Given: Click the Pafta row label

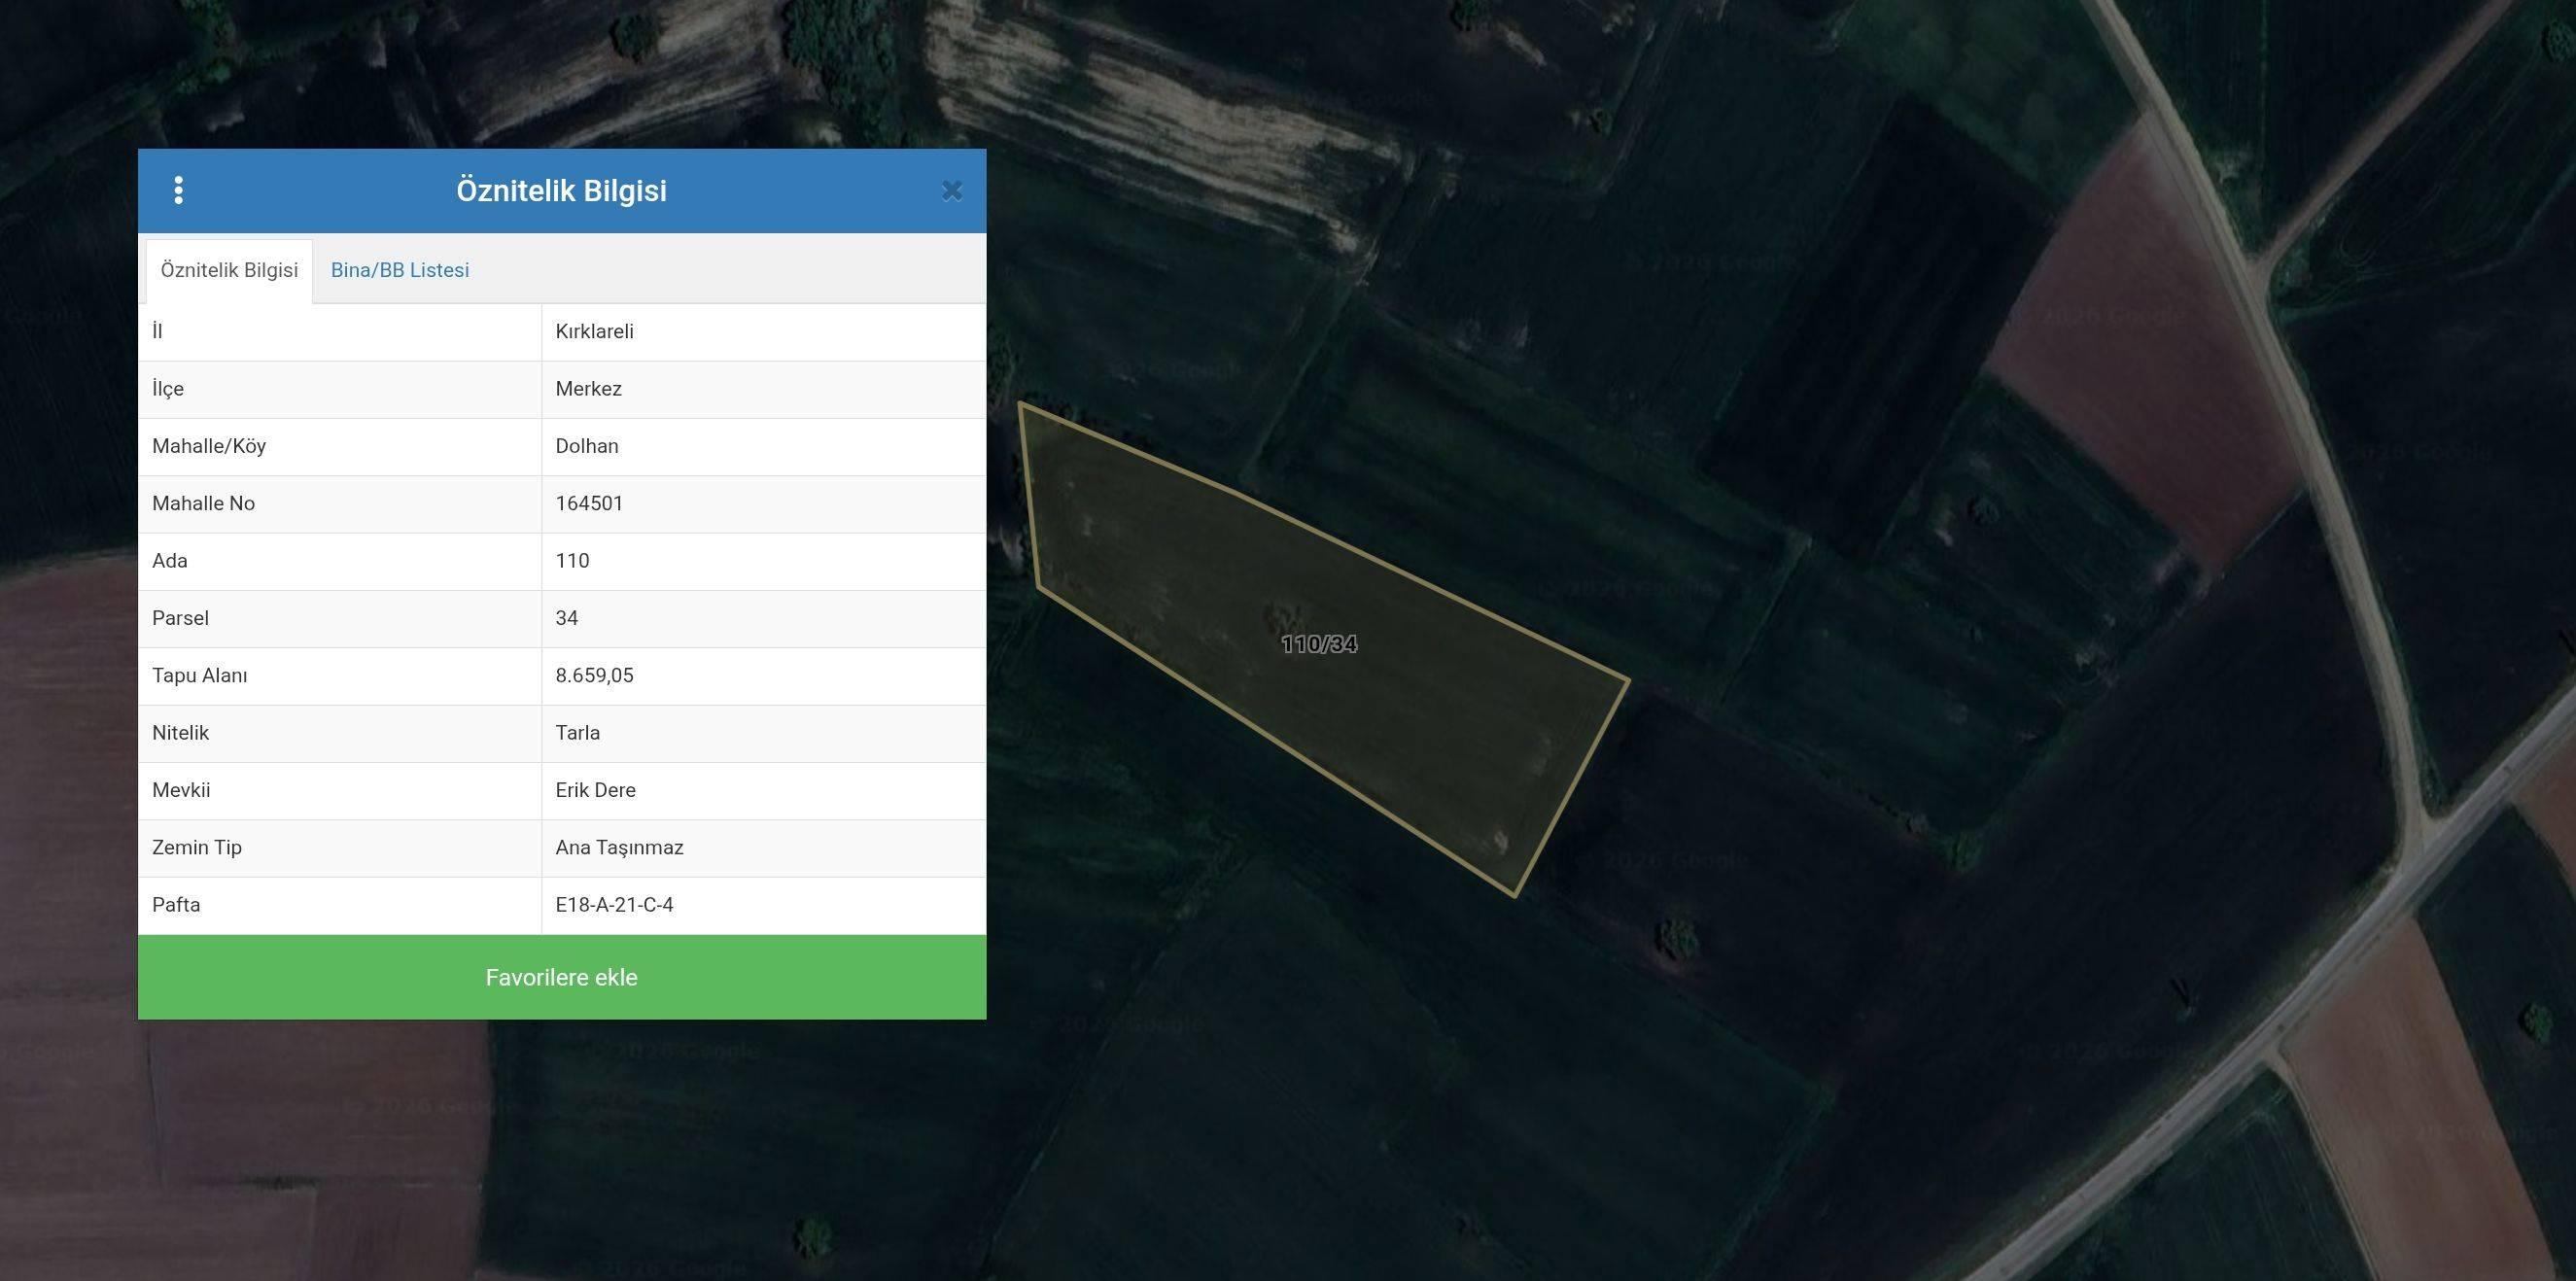Looking at the screenshot, I should pyautogui.click(x=176, y=905).
